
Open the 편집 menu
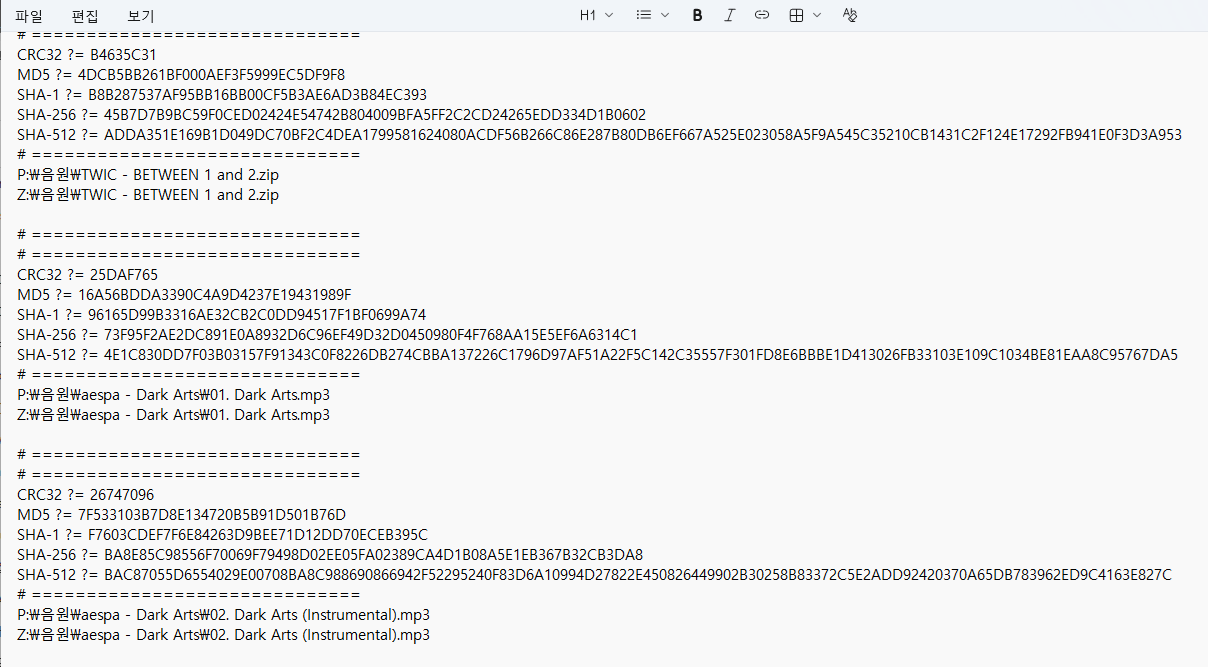(x=85, y=16)
